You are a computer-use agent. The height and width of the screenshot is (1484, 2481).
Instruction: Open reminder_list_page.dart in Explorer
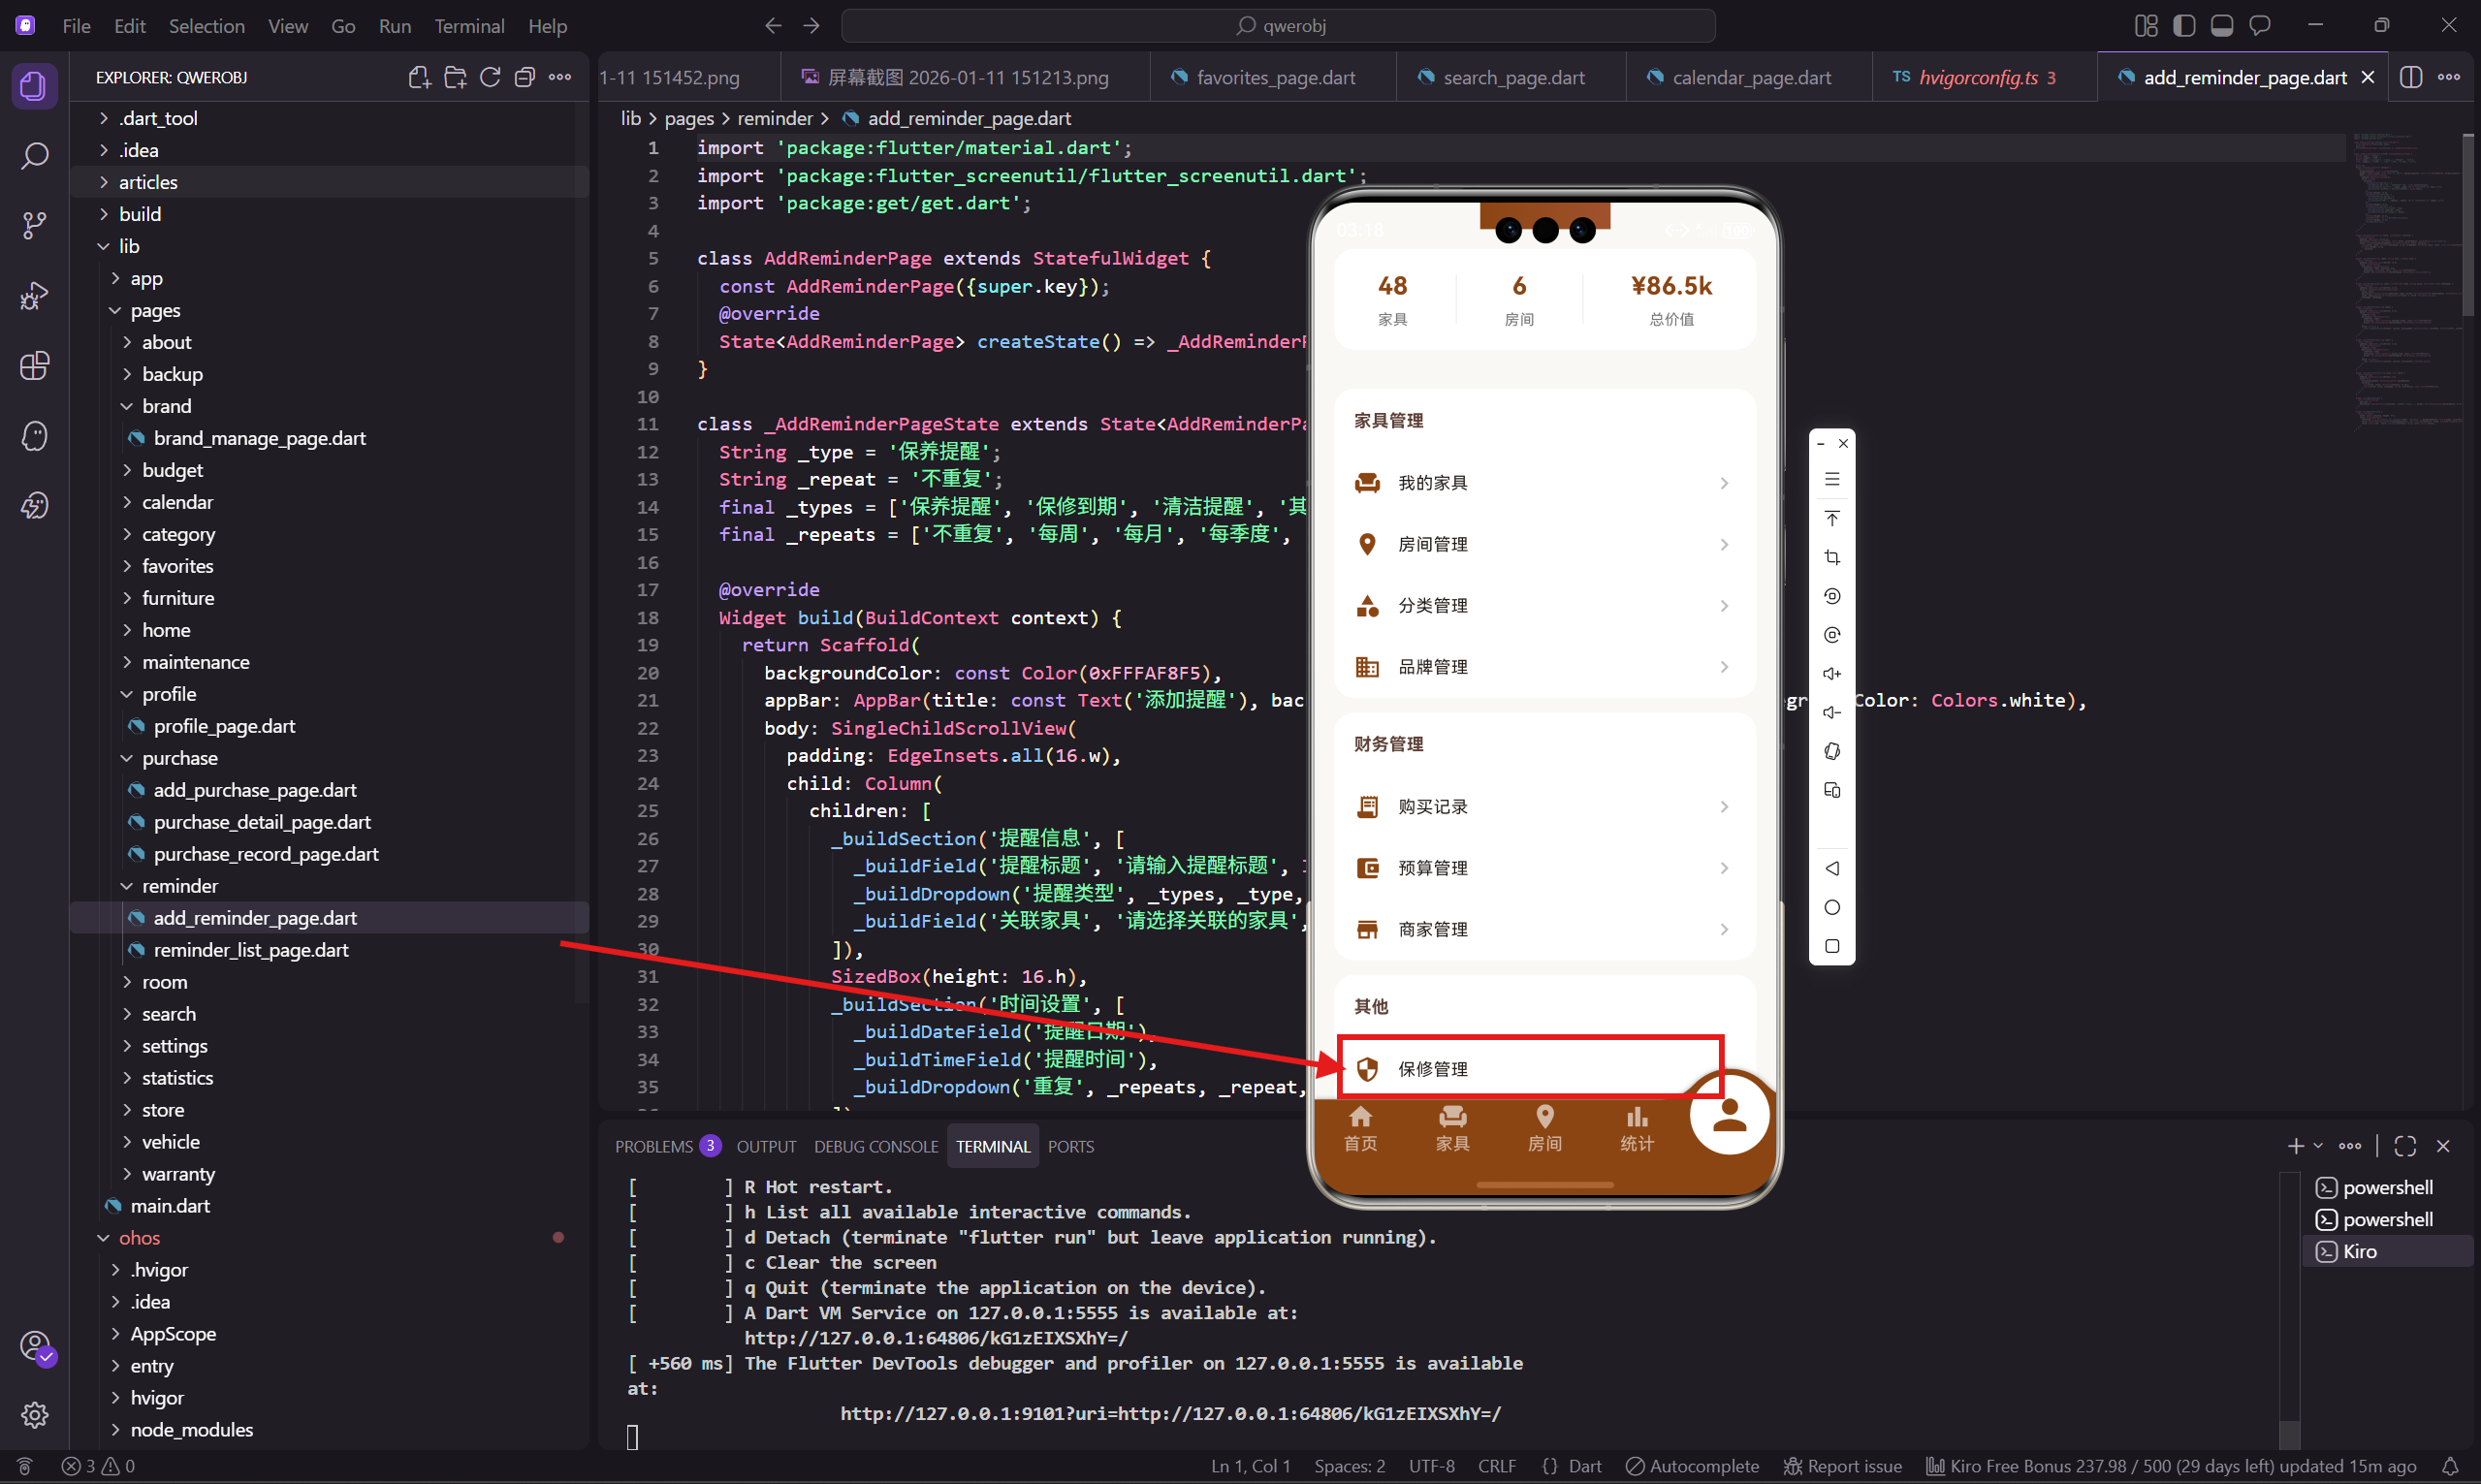pyautogui.click(x=329, y=950)
